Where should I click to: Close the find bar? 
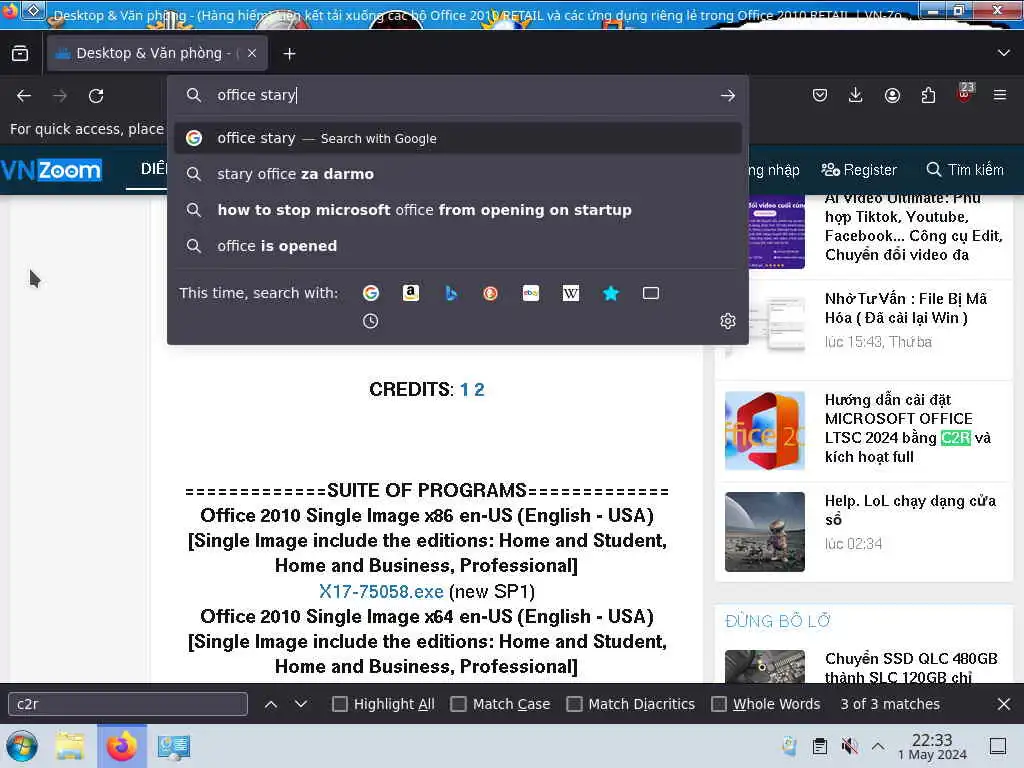[x=1004, y=704]
